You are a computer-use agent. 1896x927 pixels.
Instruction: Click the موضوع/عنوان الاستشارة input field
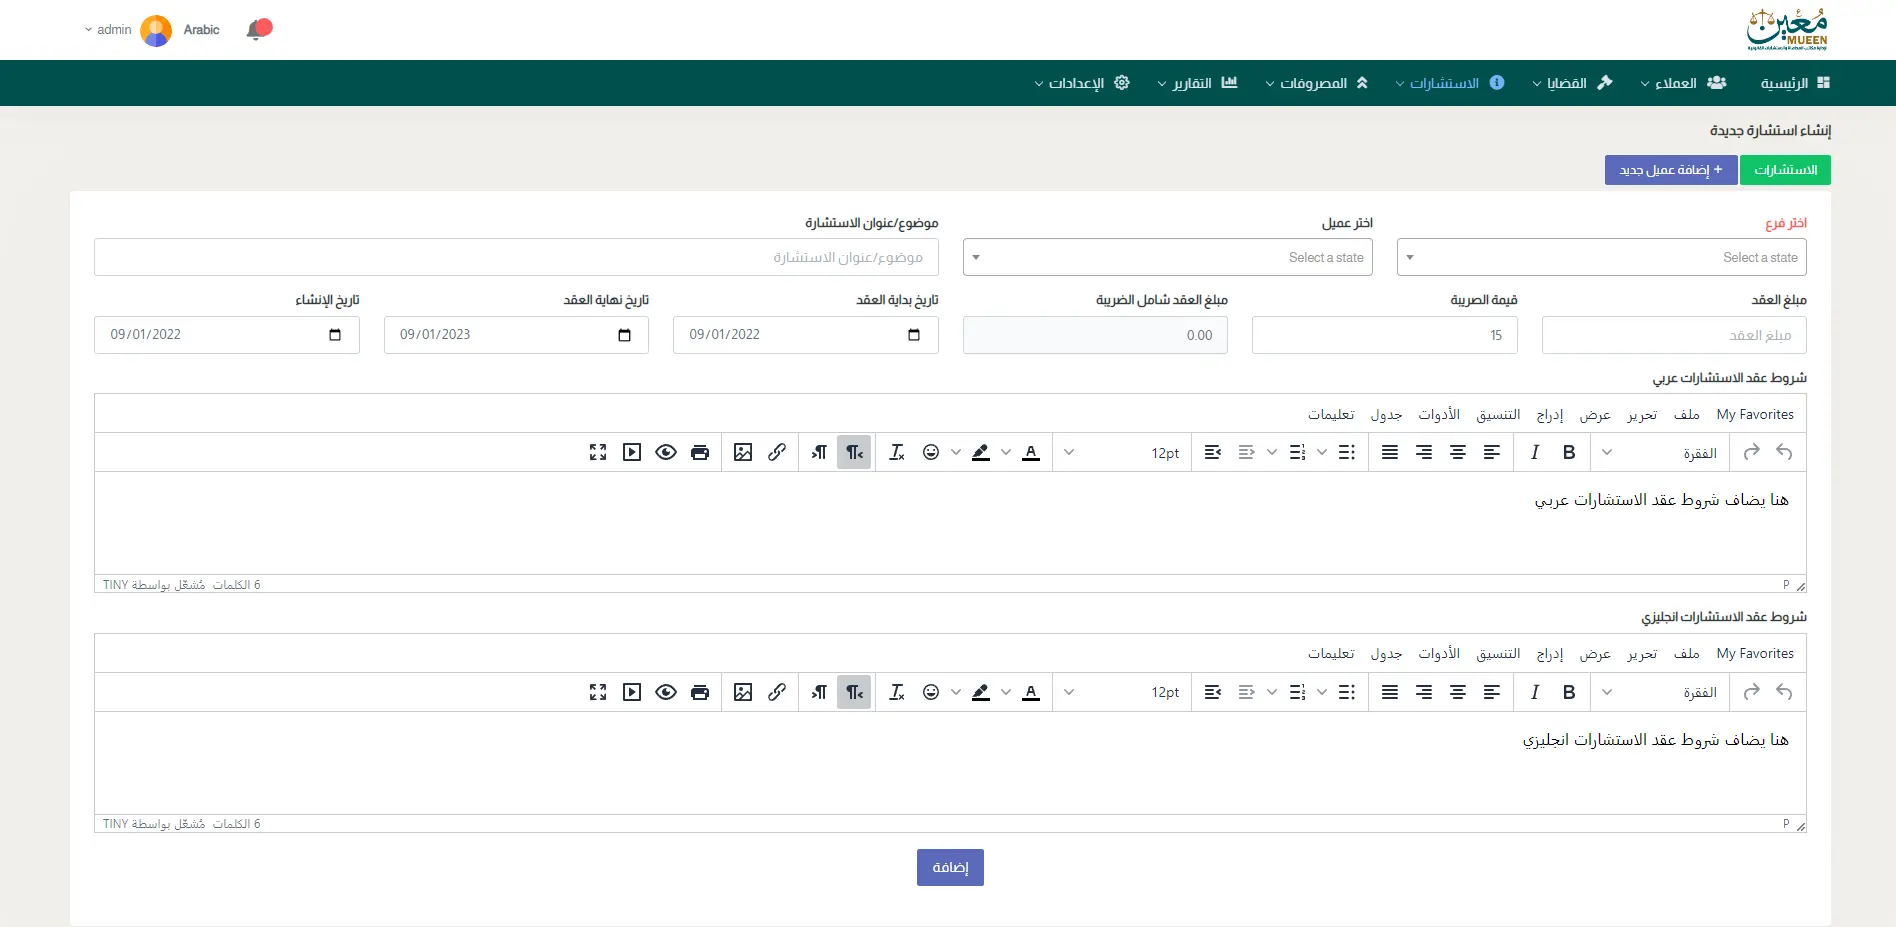tap(516, 258)
